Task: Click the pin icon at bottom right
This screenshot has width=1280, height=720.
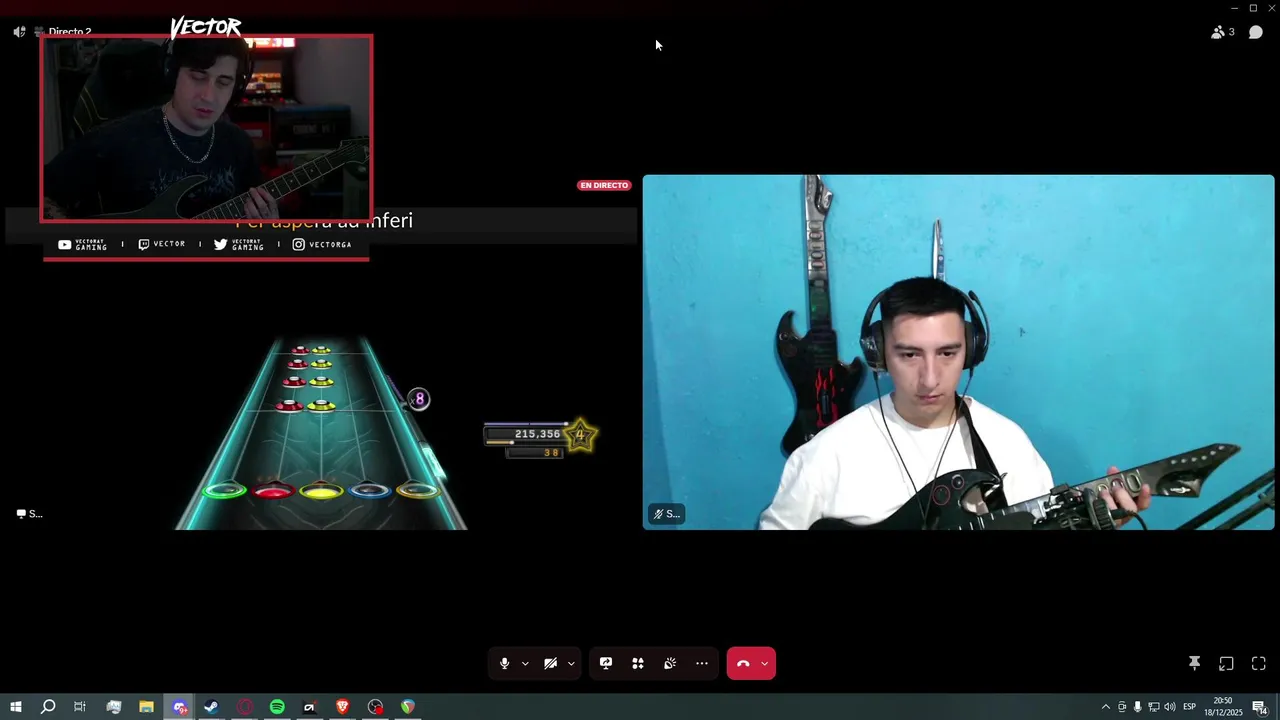Action: click(x=1194, y=663)
